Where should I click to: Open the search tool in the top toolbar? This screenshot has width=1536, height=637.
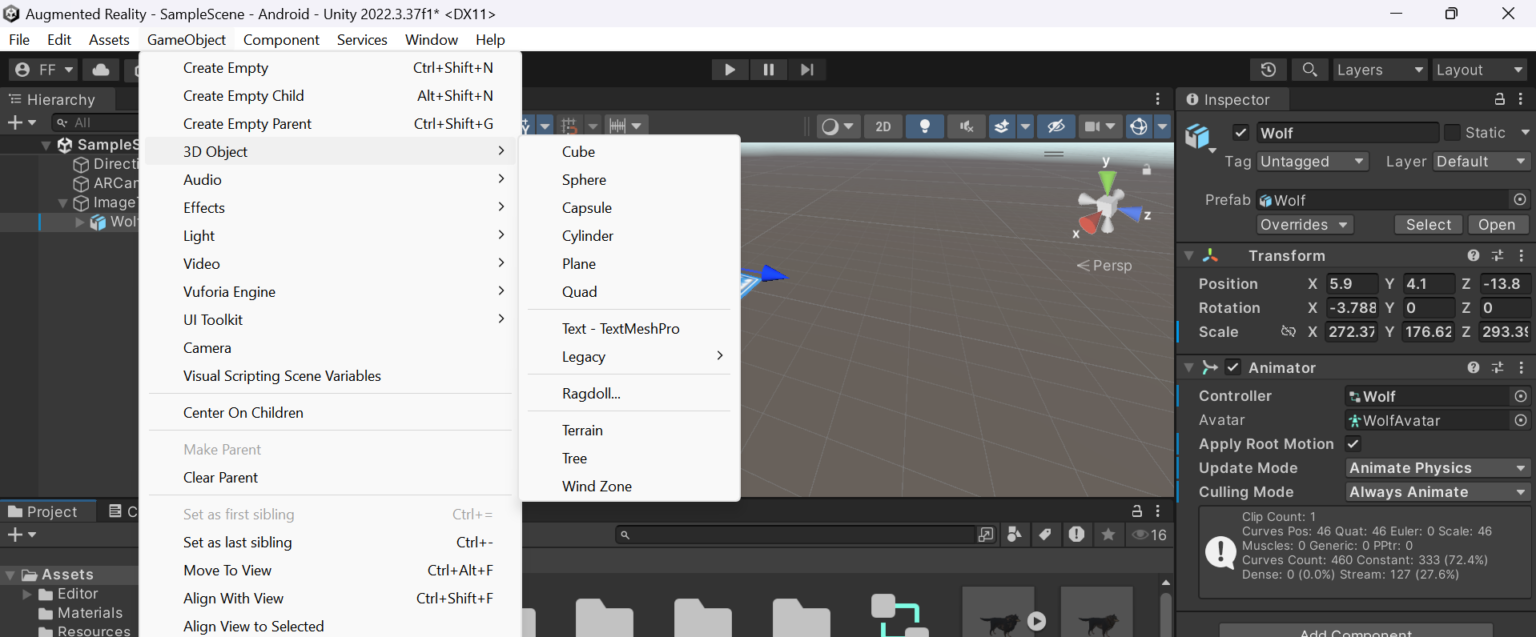pyautogui.click(x=1310, y=69)
